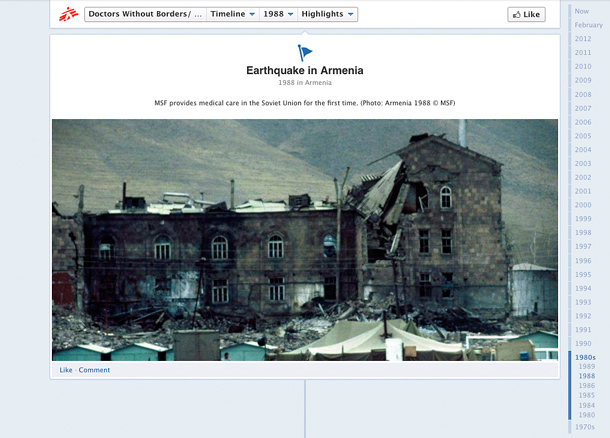Jump to Now in the timeline sidebar
610x438 pixels.
coord(581,11)
